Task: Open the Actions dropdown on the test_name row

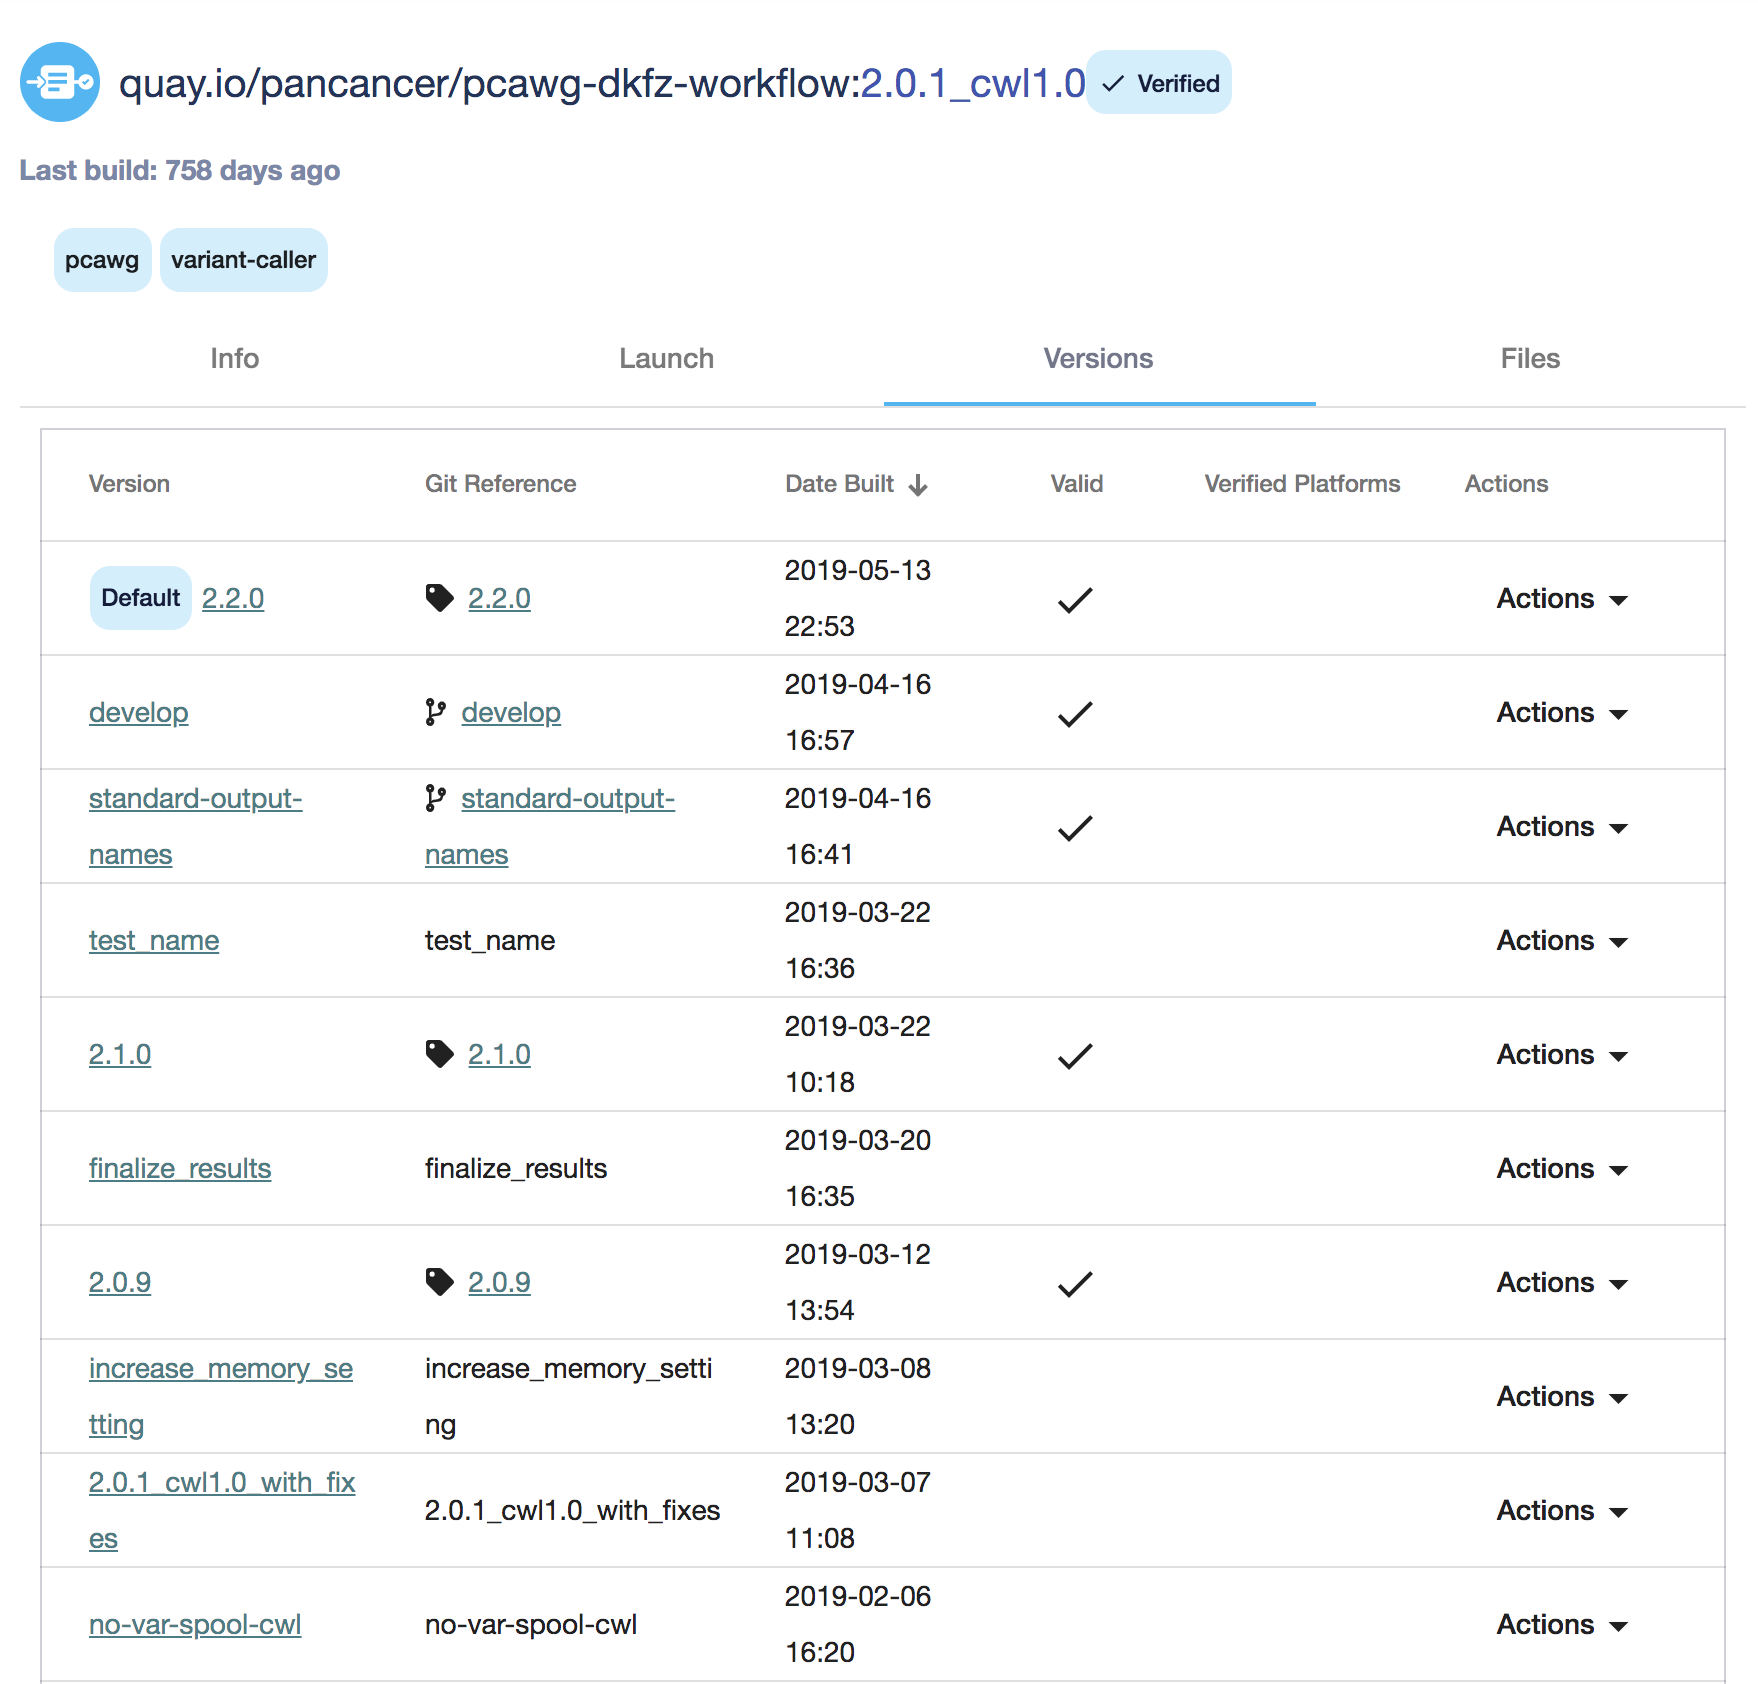Action: click(x=1560, y=940)
